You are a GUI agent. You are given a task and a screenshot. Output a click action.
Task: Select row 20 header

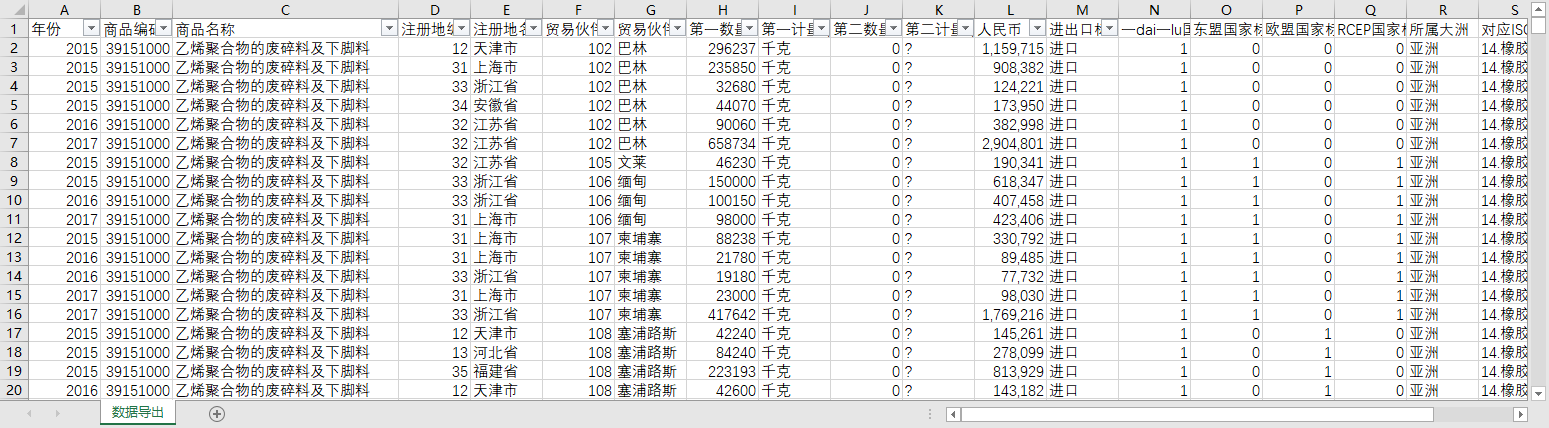(14, 390)
